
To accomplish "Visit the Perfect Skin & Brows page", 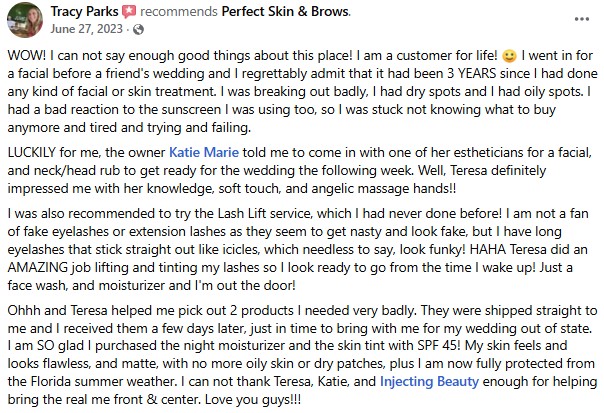I will point(285,12).
